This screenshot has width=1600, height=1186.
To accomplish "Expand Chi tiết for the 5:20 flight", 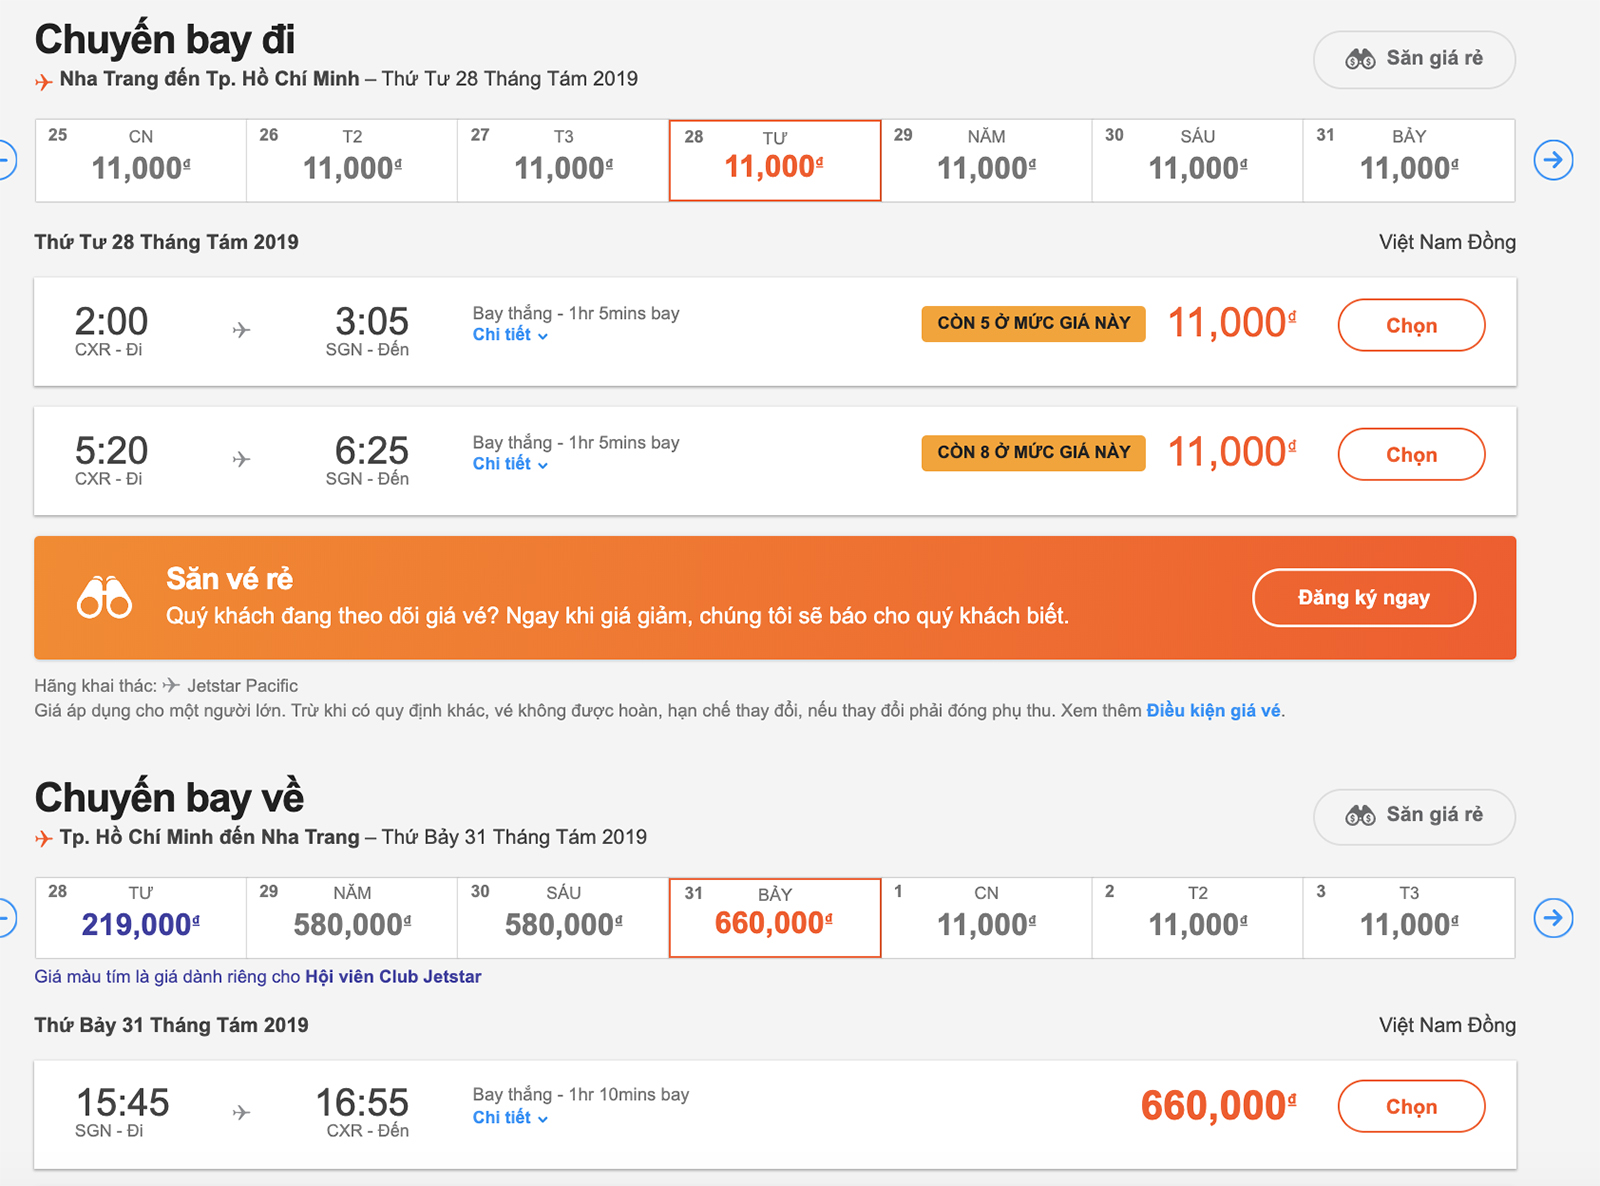I will (x=510, y=464).
